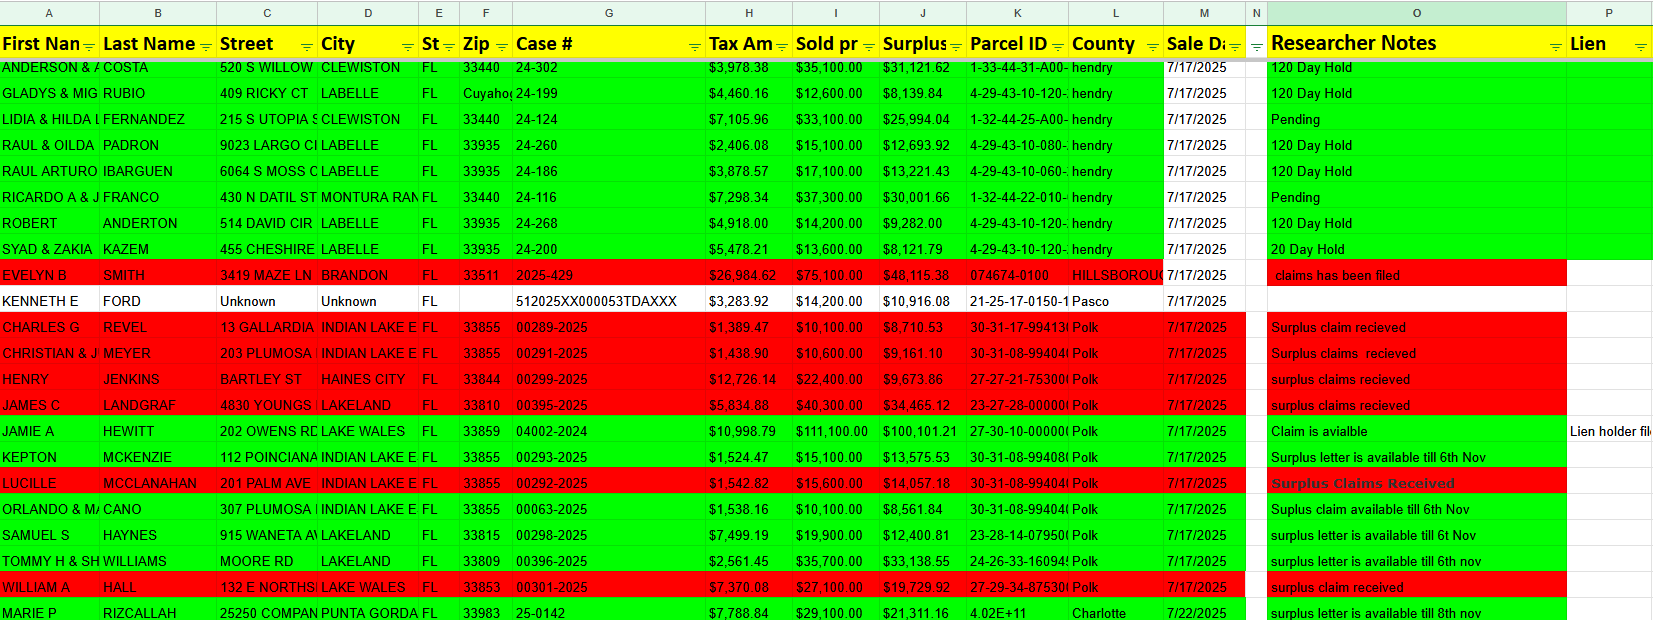Open the Sold price filter dropdown

click(x=869, y=46)
